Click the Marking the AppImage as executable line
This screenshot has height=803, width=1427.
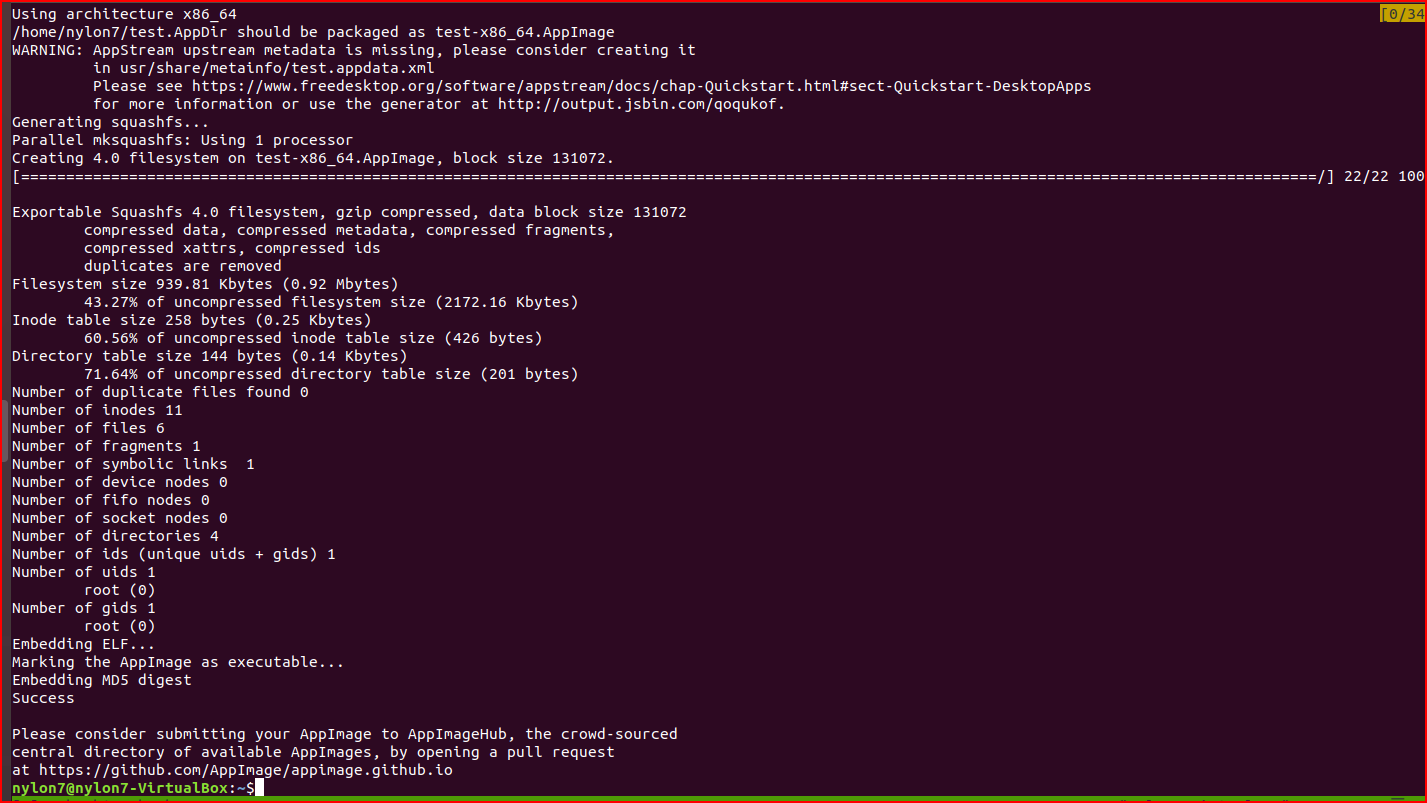coord(178,662)
